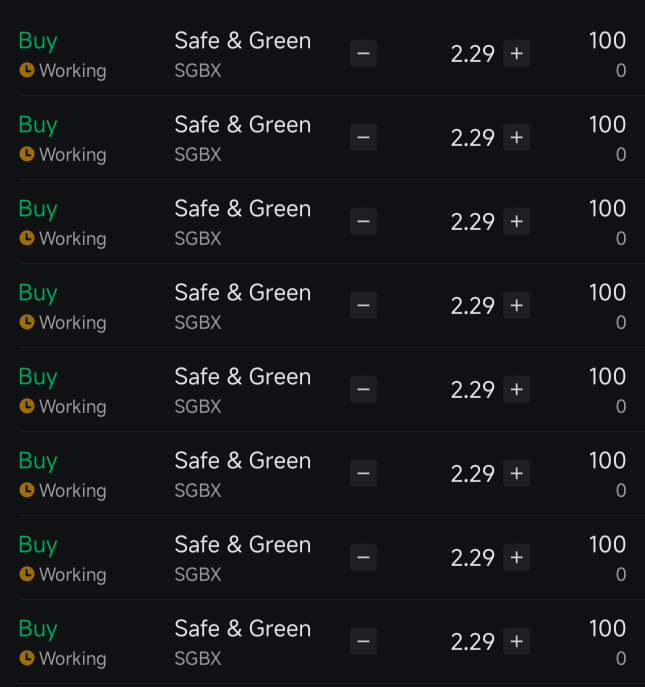Image resolution: width=645 pixels, height=687 pixels.
Task: Click the Working clock icon in the third row
Action: (x=27, y=239)
